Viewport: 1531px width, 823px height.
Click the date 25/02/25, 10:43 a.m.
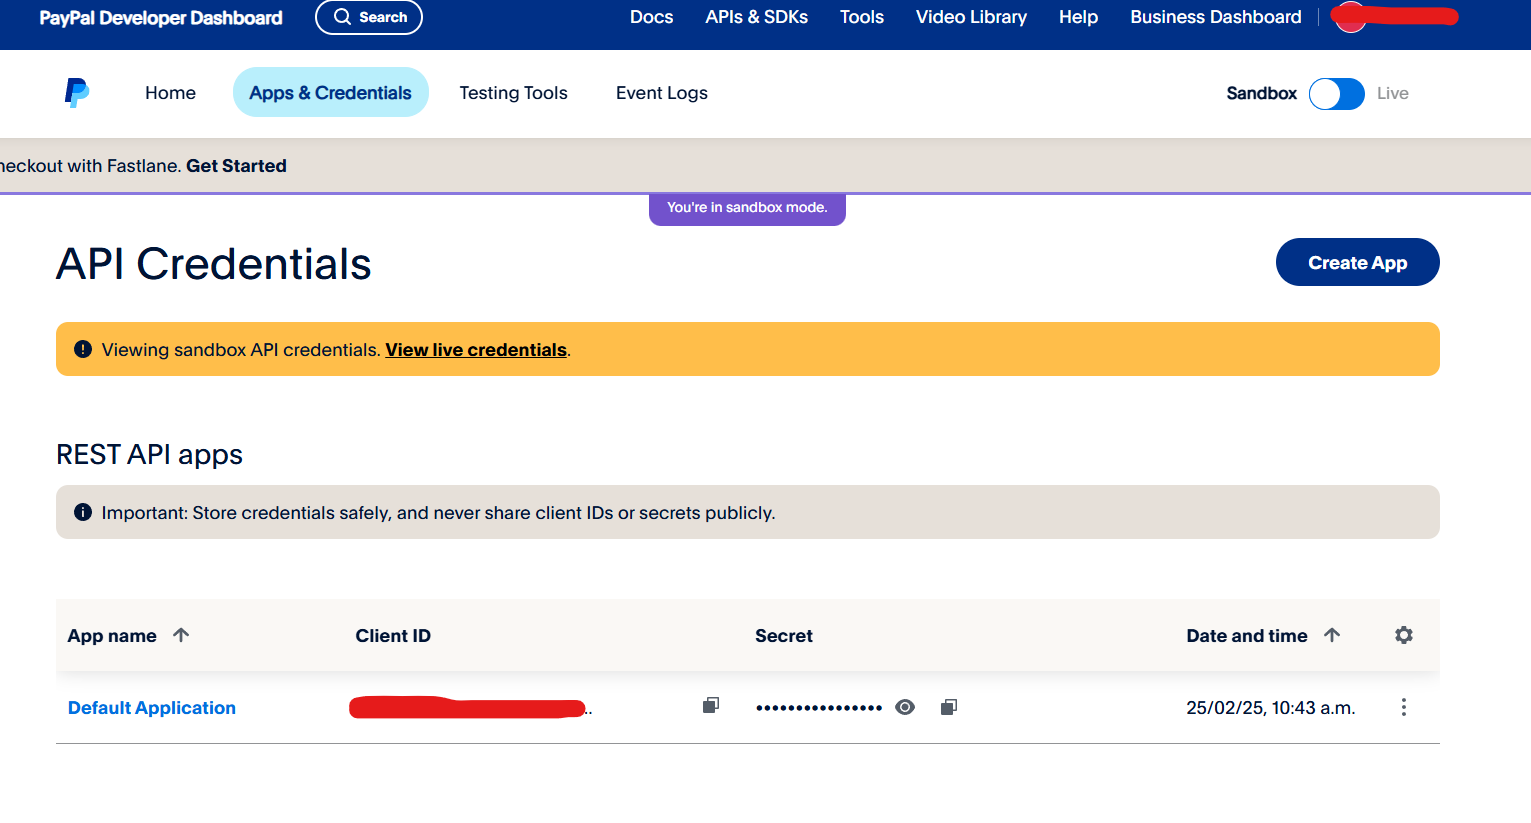(1271, 708)
